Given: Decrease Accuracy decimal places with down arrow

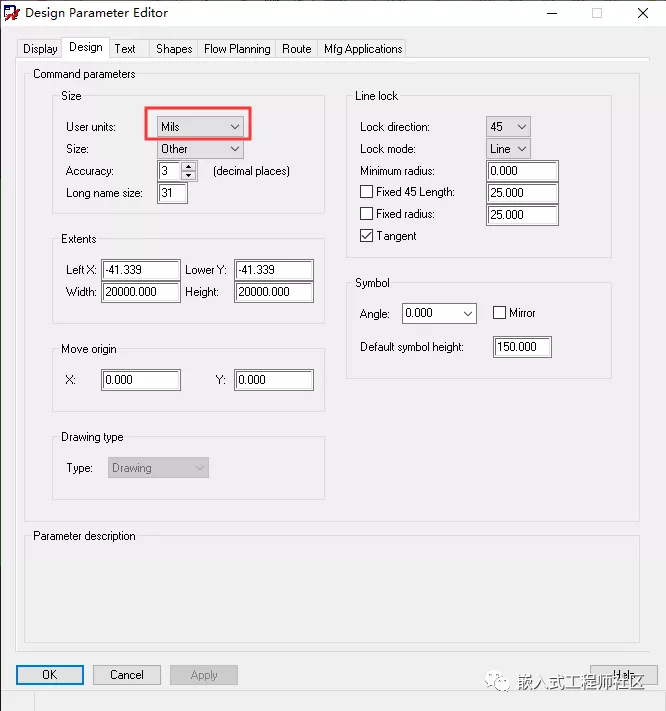Looking at the screenshot, I should (x=189, y=175).
